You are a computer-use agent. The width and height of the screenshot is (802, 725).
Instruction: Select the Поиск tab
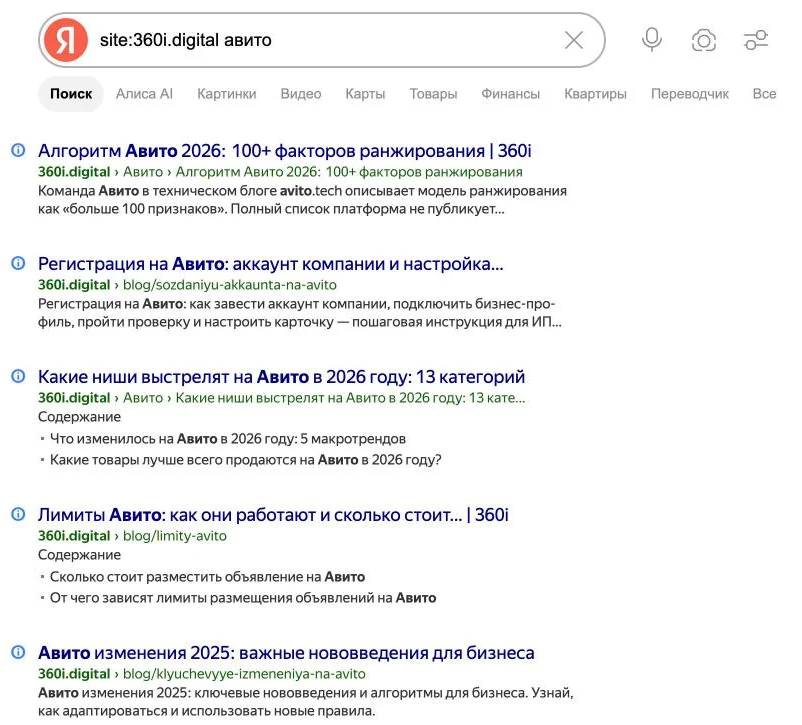pos(71,94)
